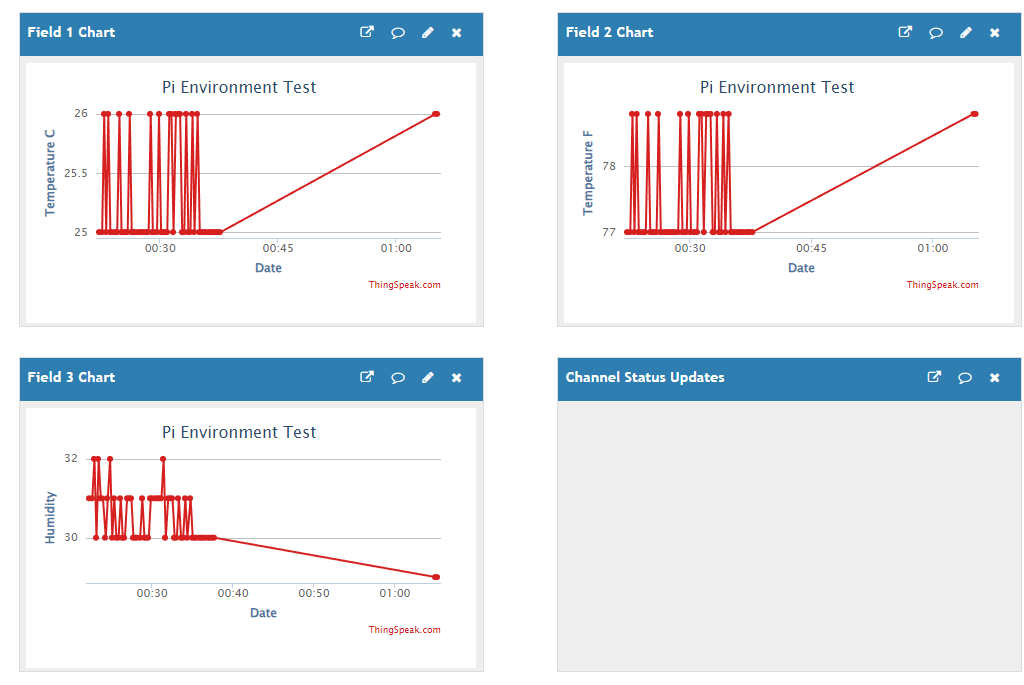Edit Field 3 Chart with pencil icon

427,377
